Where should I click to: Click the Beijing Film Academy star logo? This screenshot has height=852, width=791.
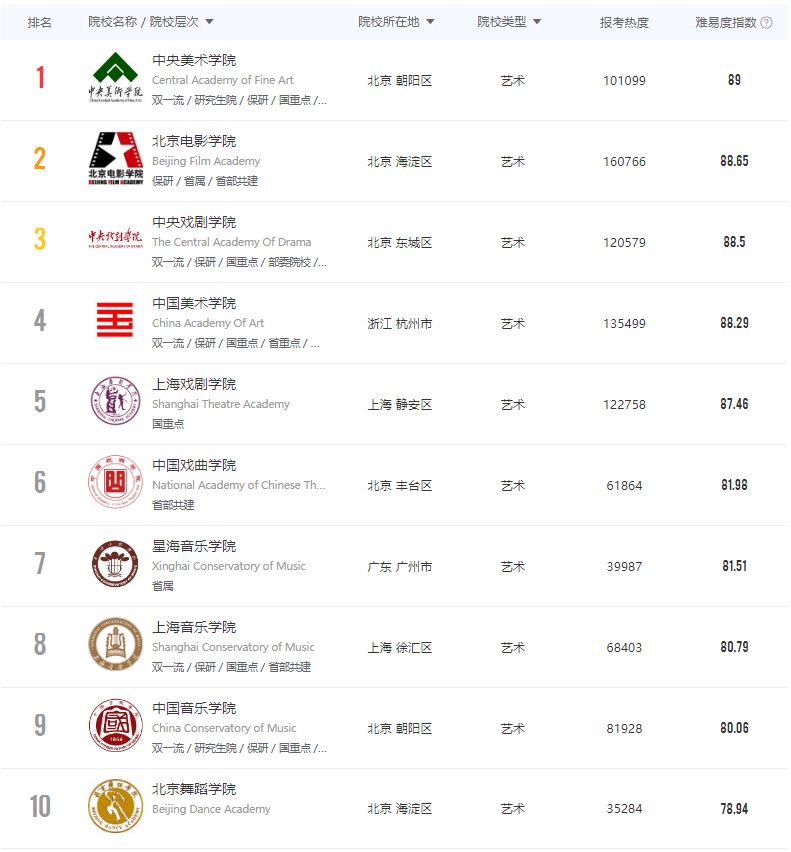(x=115, y=159)
